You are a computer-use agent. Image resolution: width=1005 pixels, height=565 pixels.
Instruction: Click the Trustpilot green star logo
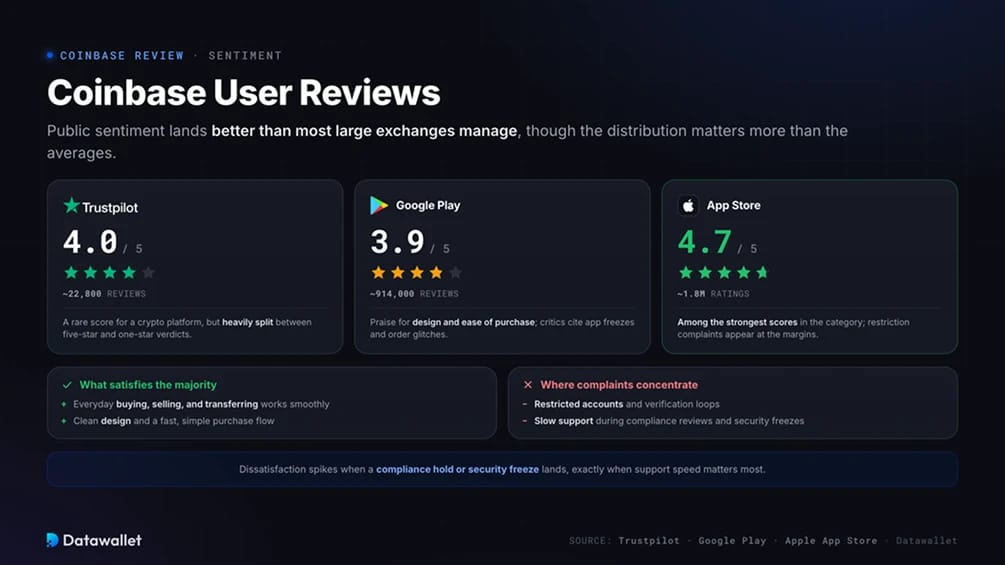71,205
